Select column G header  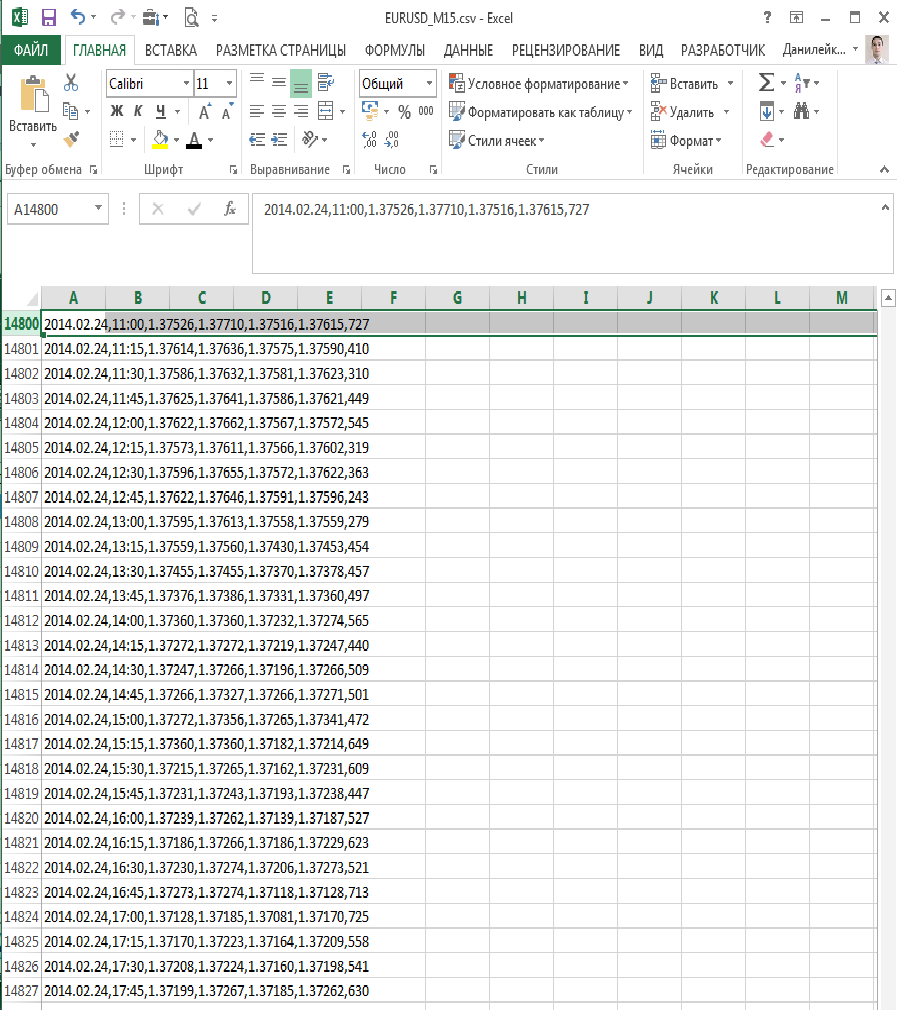[457, 298]
